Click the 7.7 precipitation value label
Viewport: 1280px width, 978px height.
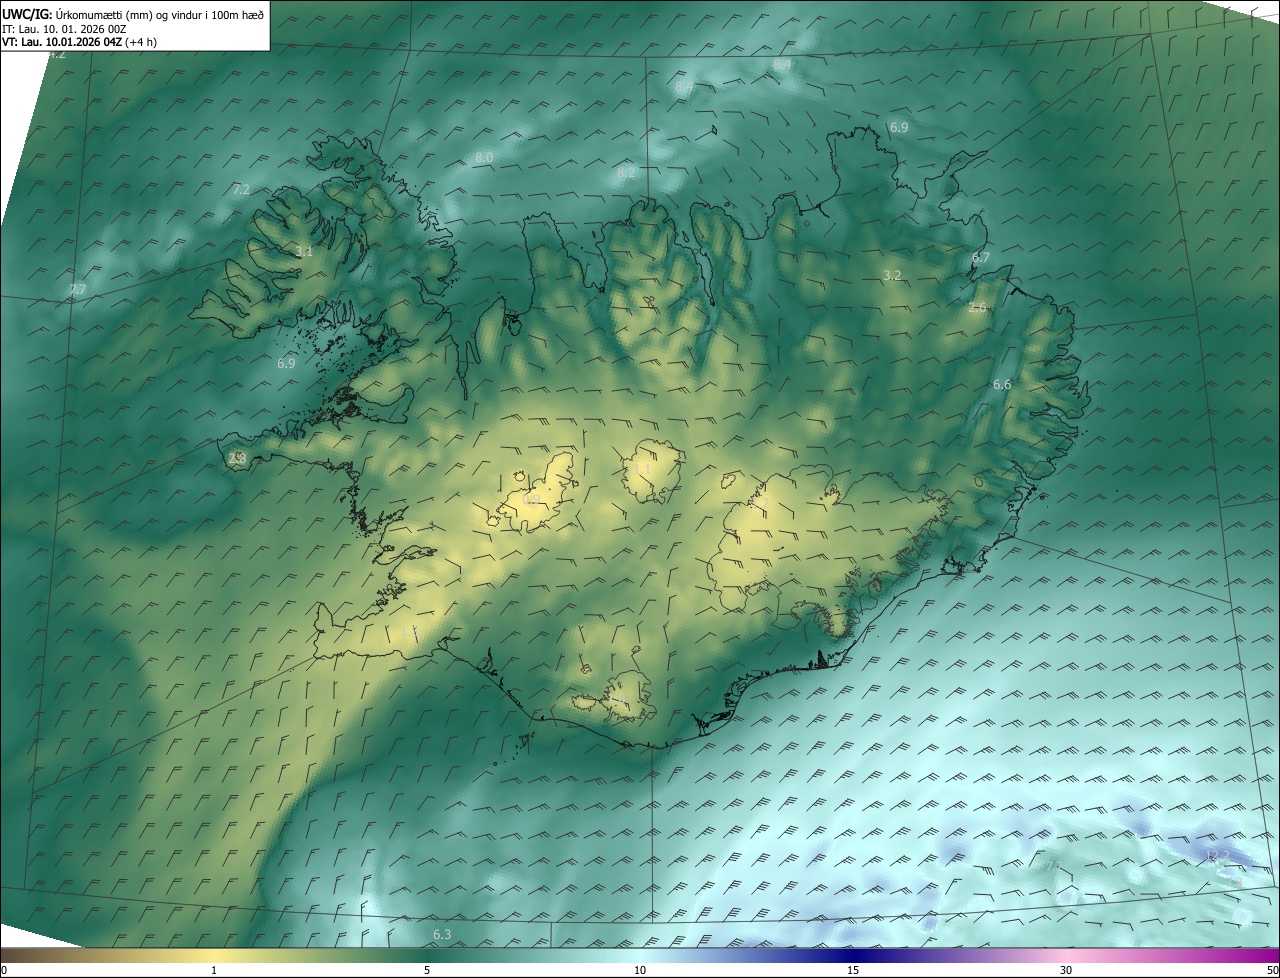(78, 290)
